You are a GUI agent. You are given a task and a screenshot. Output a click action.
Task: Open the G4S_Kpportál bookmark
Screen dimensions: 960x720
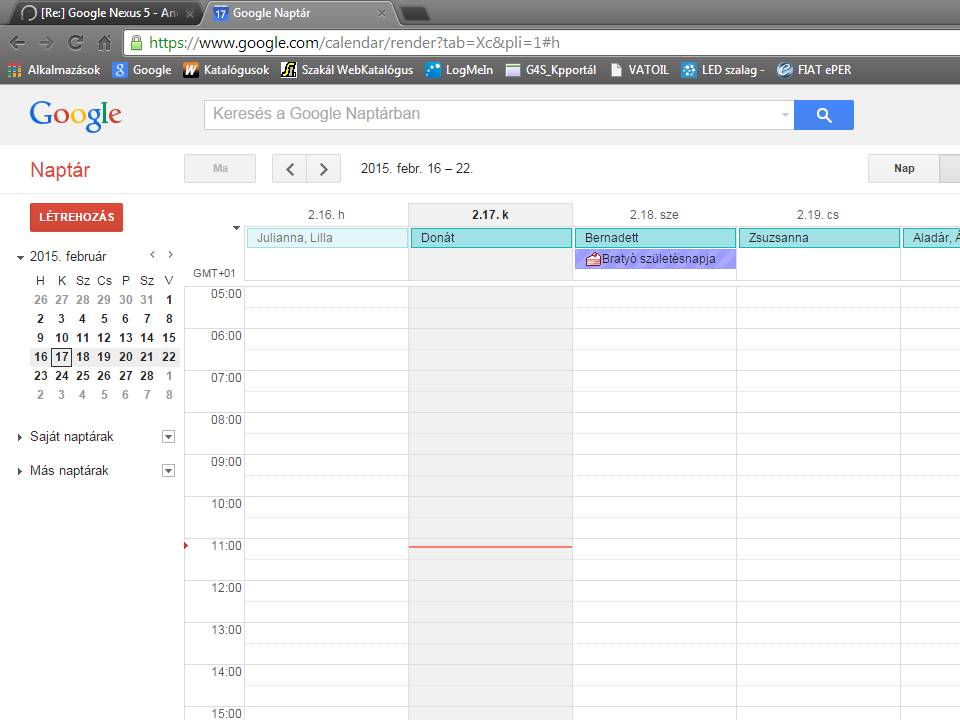point(551,70)
